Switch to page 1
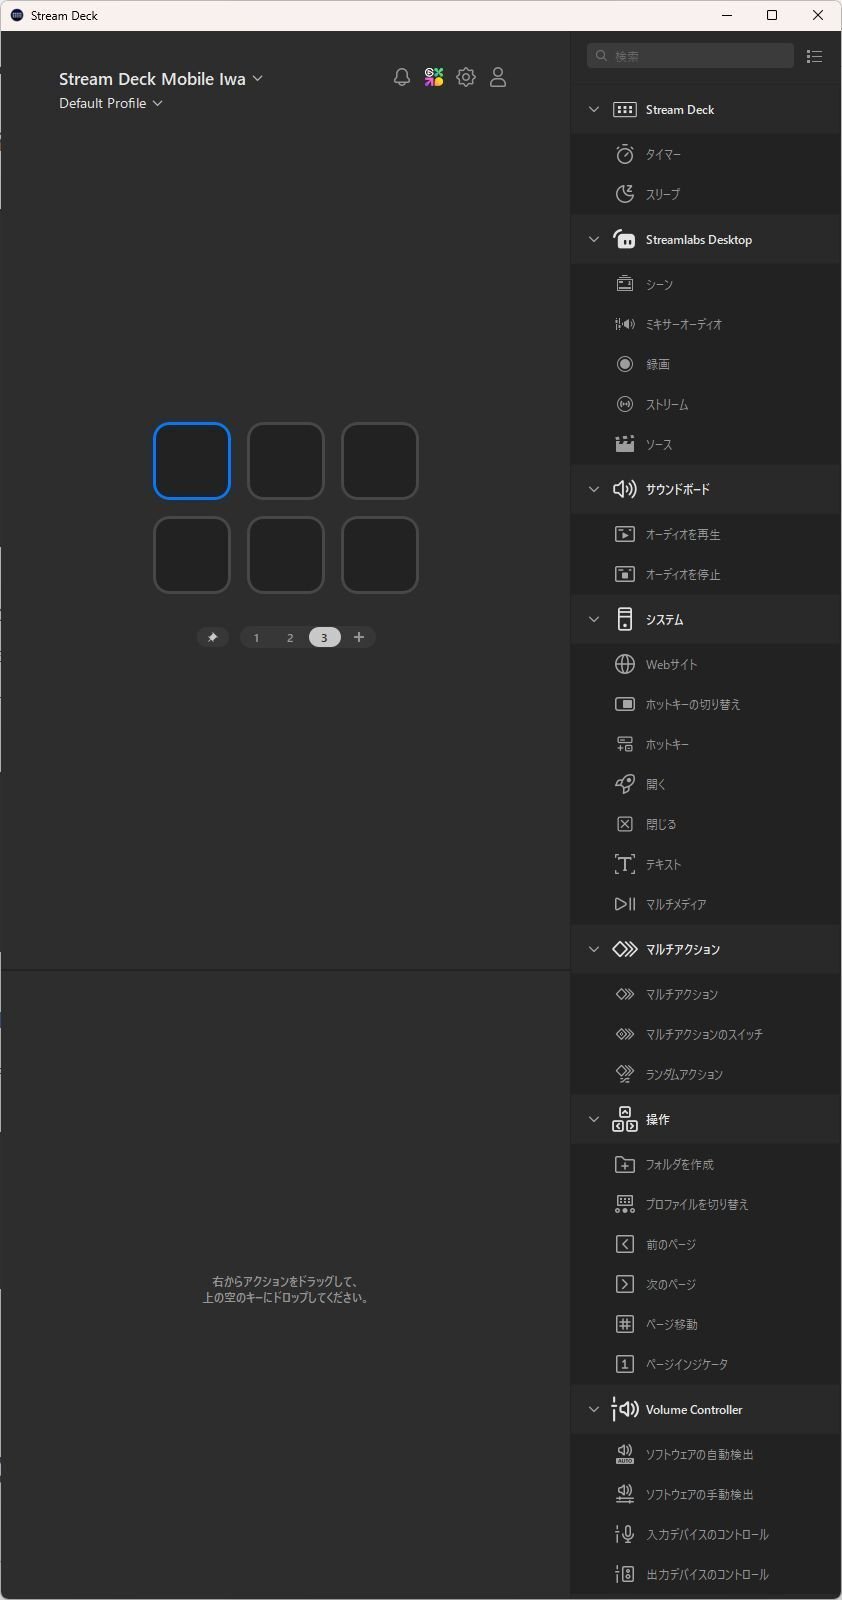Image resolution: width=842 pixels, height=1600 pixels. tap(256, 637)
